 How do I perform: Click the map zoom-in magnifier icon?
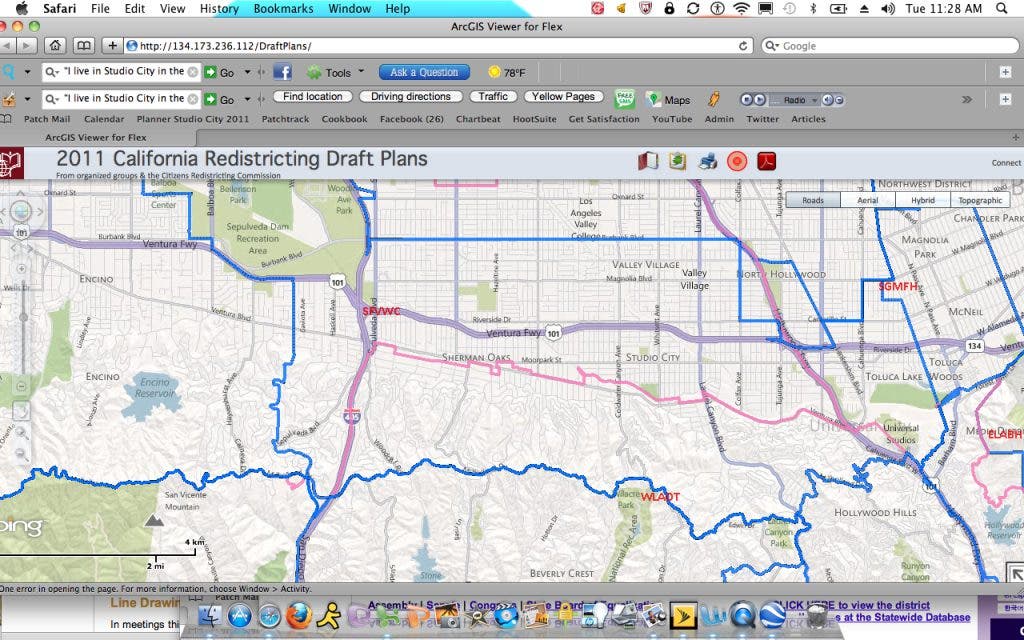pyautogui.click(x=21, y=432)
